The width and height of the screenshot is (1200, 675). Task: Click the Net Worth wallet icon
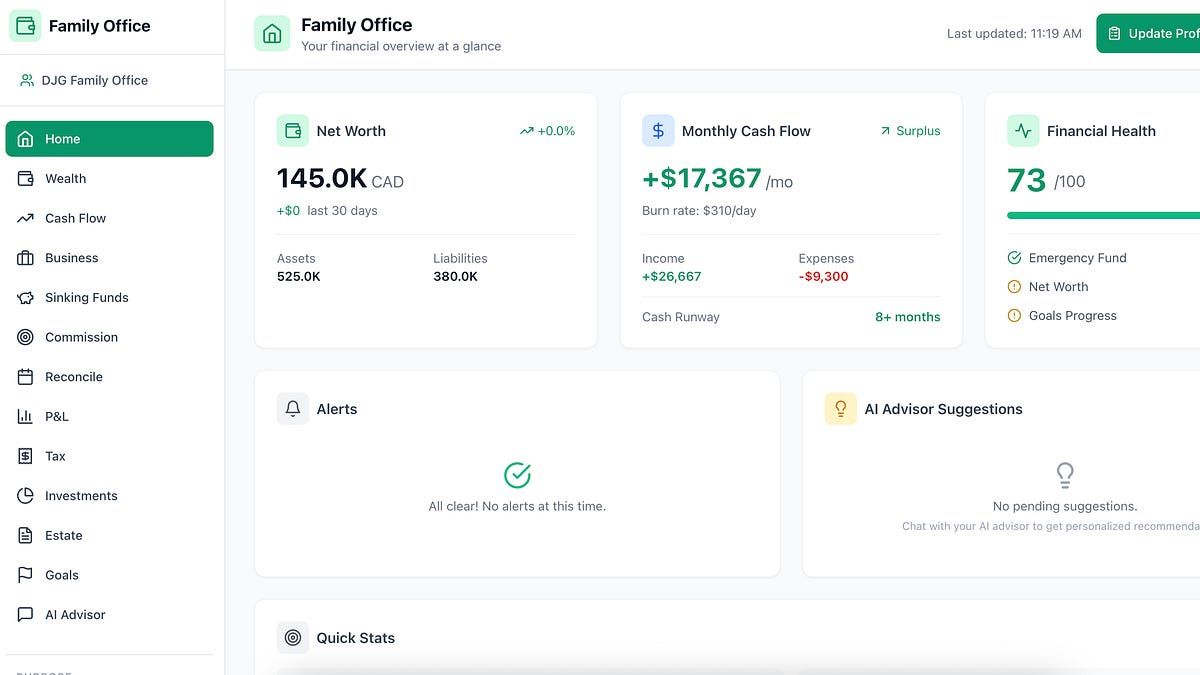tap(293, 131)
